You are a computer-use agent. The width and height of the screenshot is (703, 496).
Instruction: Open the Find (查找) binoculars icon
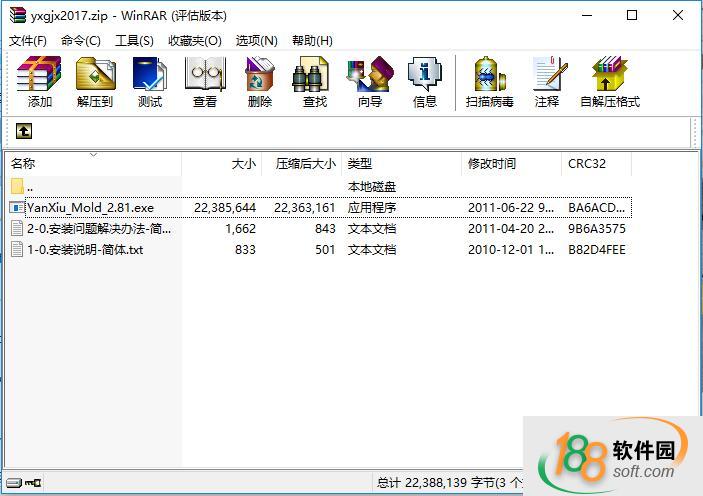coord(314,82)
